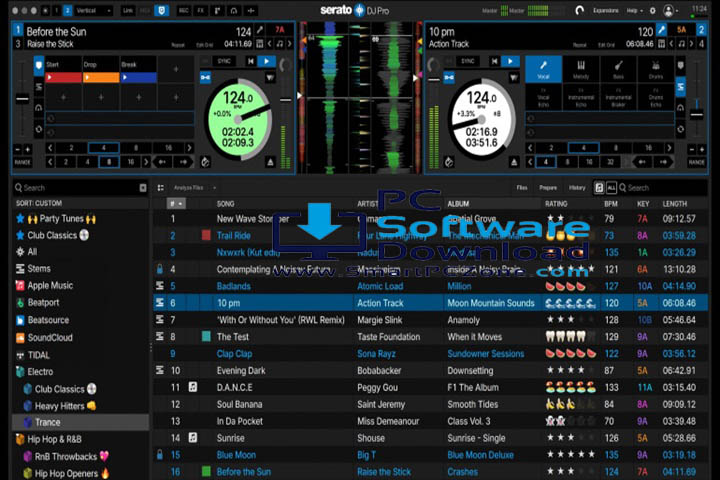Screen dimensions: 720x480
Task: Switch to deck layout 1 in top bar
Action: tap(56, 10)
